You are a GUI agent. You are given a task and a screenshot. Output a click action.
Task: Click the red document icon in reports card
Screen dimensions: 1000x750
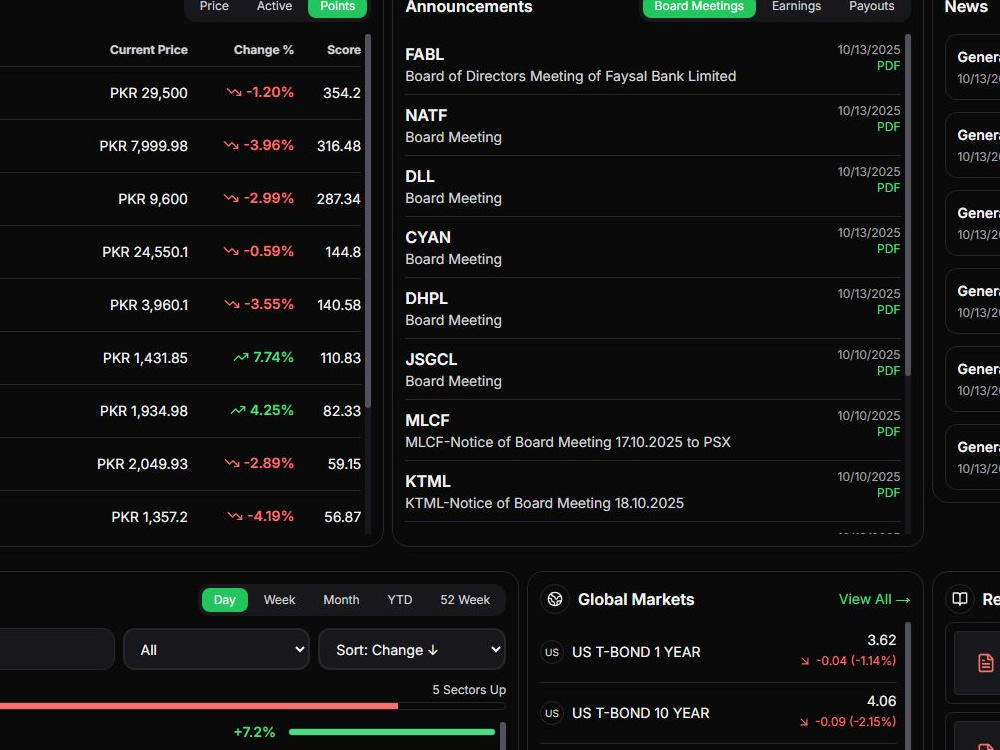985,663
